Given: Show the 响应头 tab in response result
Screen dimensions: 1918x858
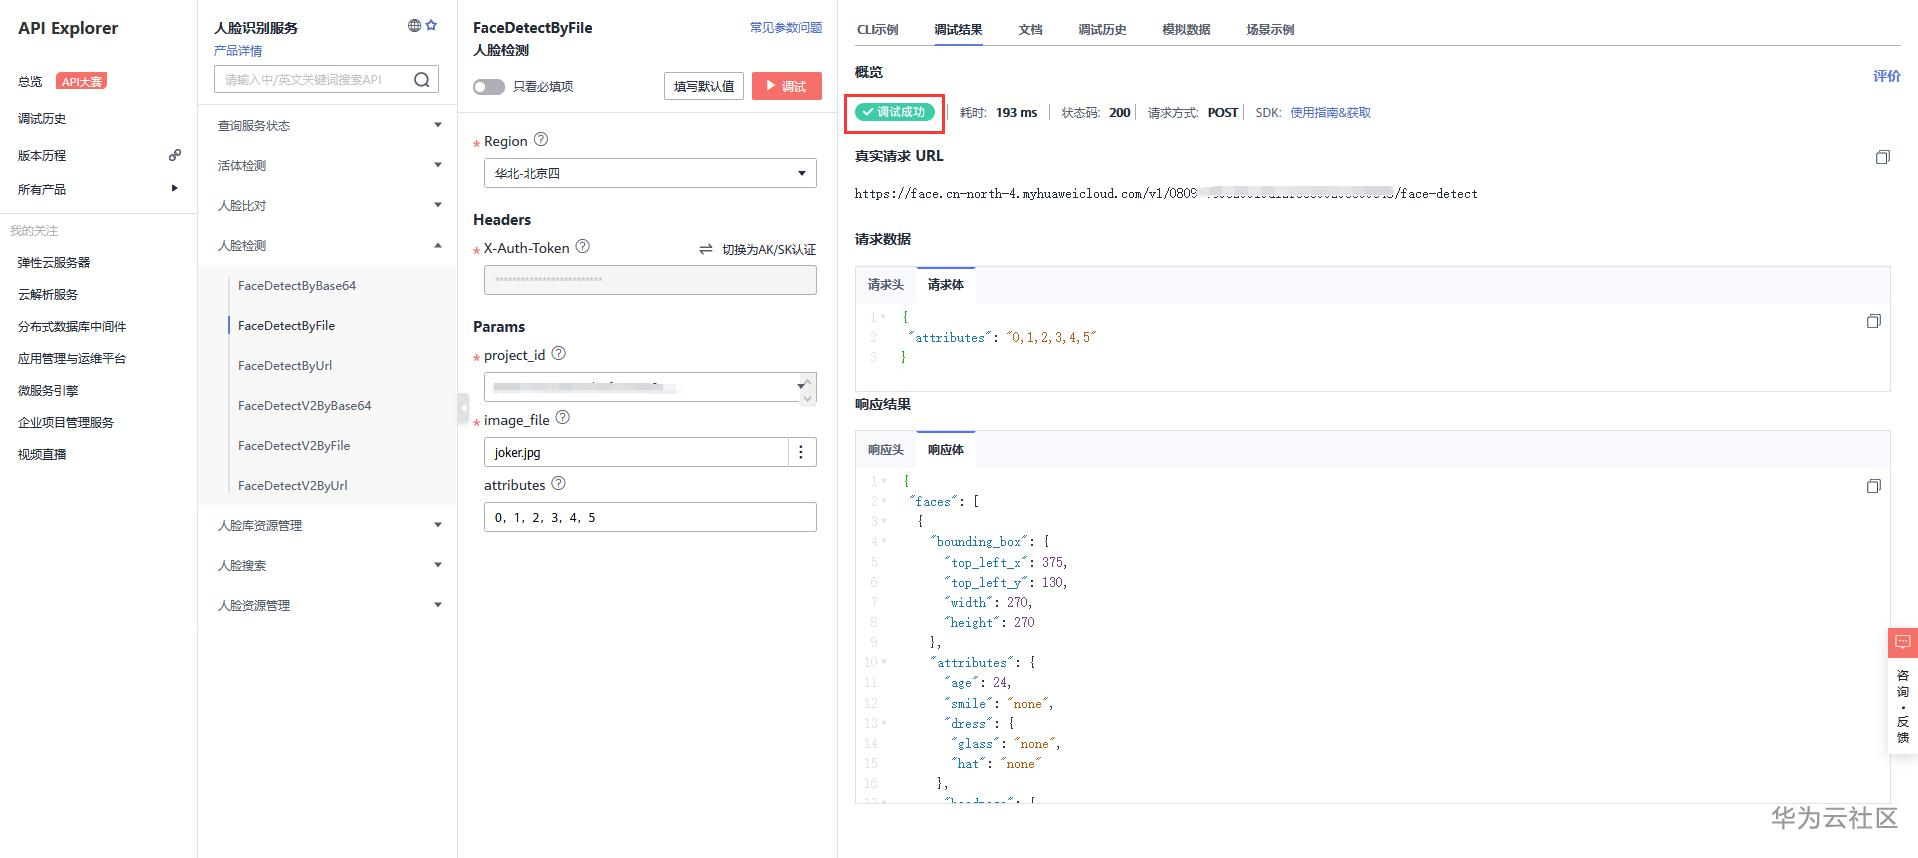Looking at the screenshot, I should tap(885, 450).
